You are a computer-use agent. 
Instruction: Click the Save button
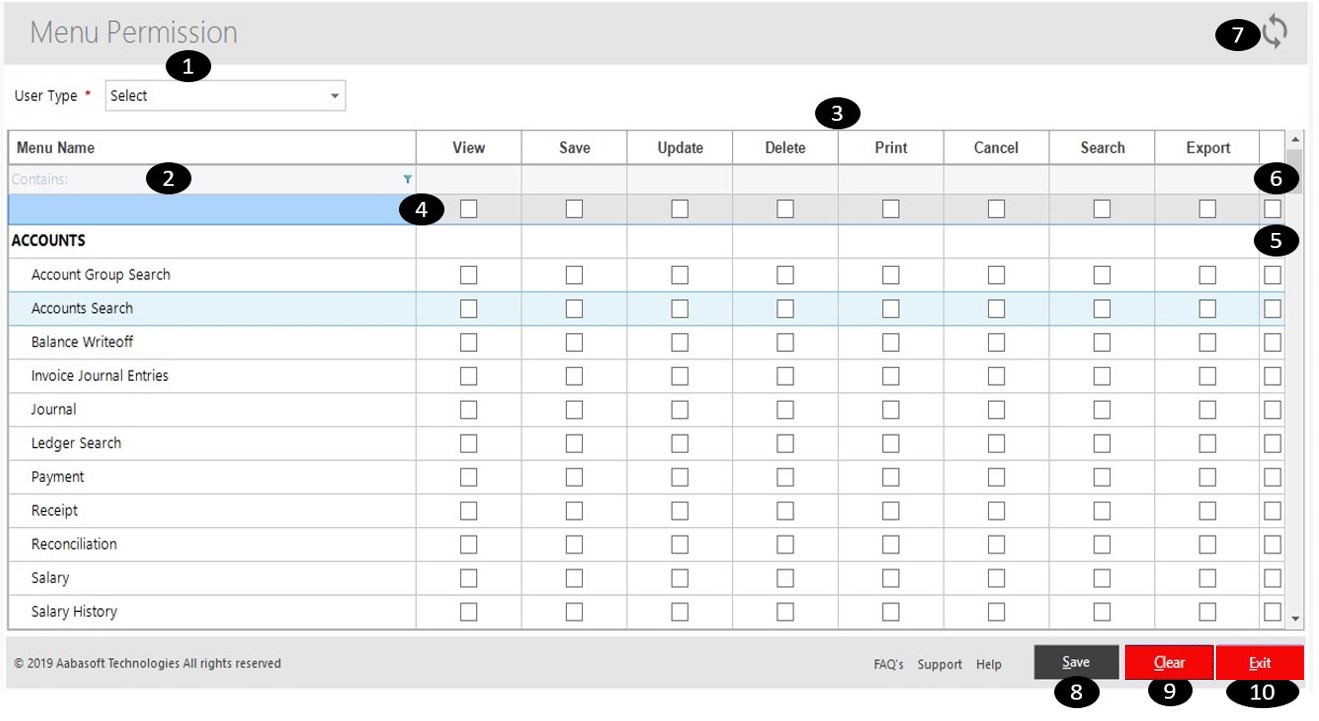[1075, 661]
